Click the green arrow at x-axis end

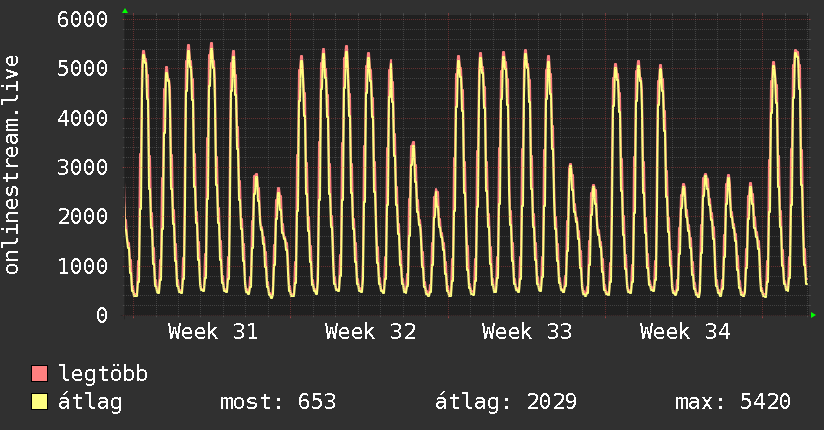pyautogui.click(x=813, y=315)
